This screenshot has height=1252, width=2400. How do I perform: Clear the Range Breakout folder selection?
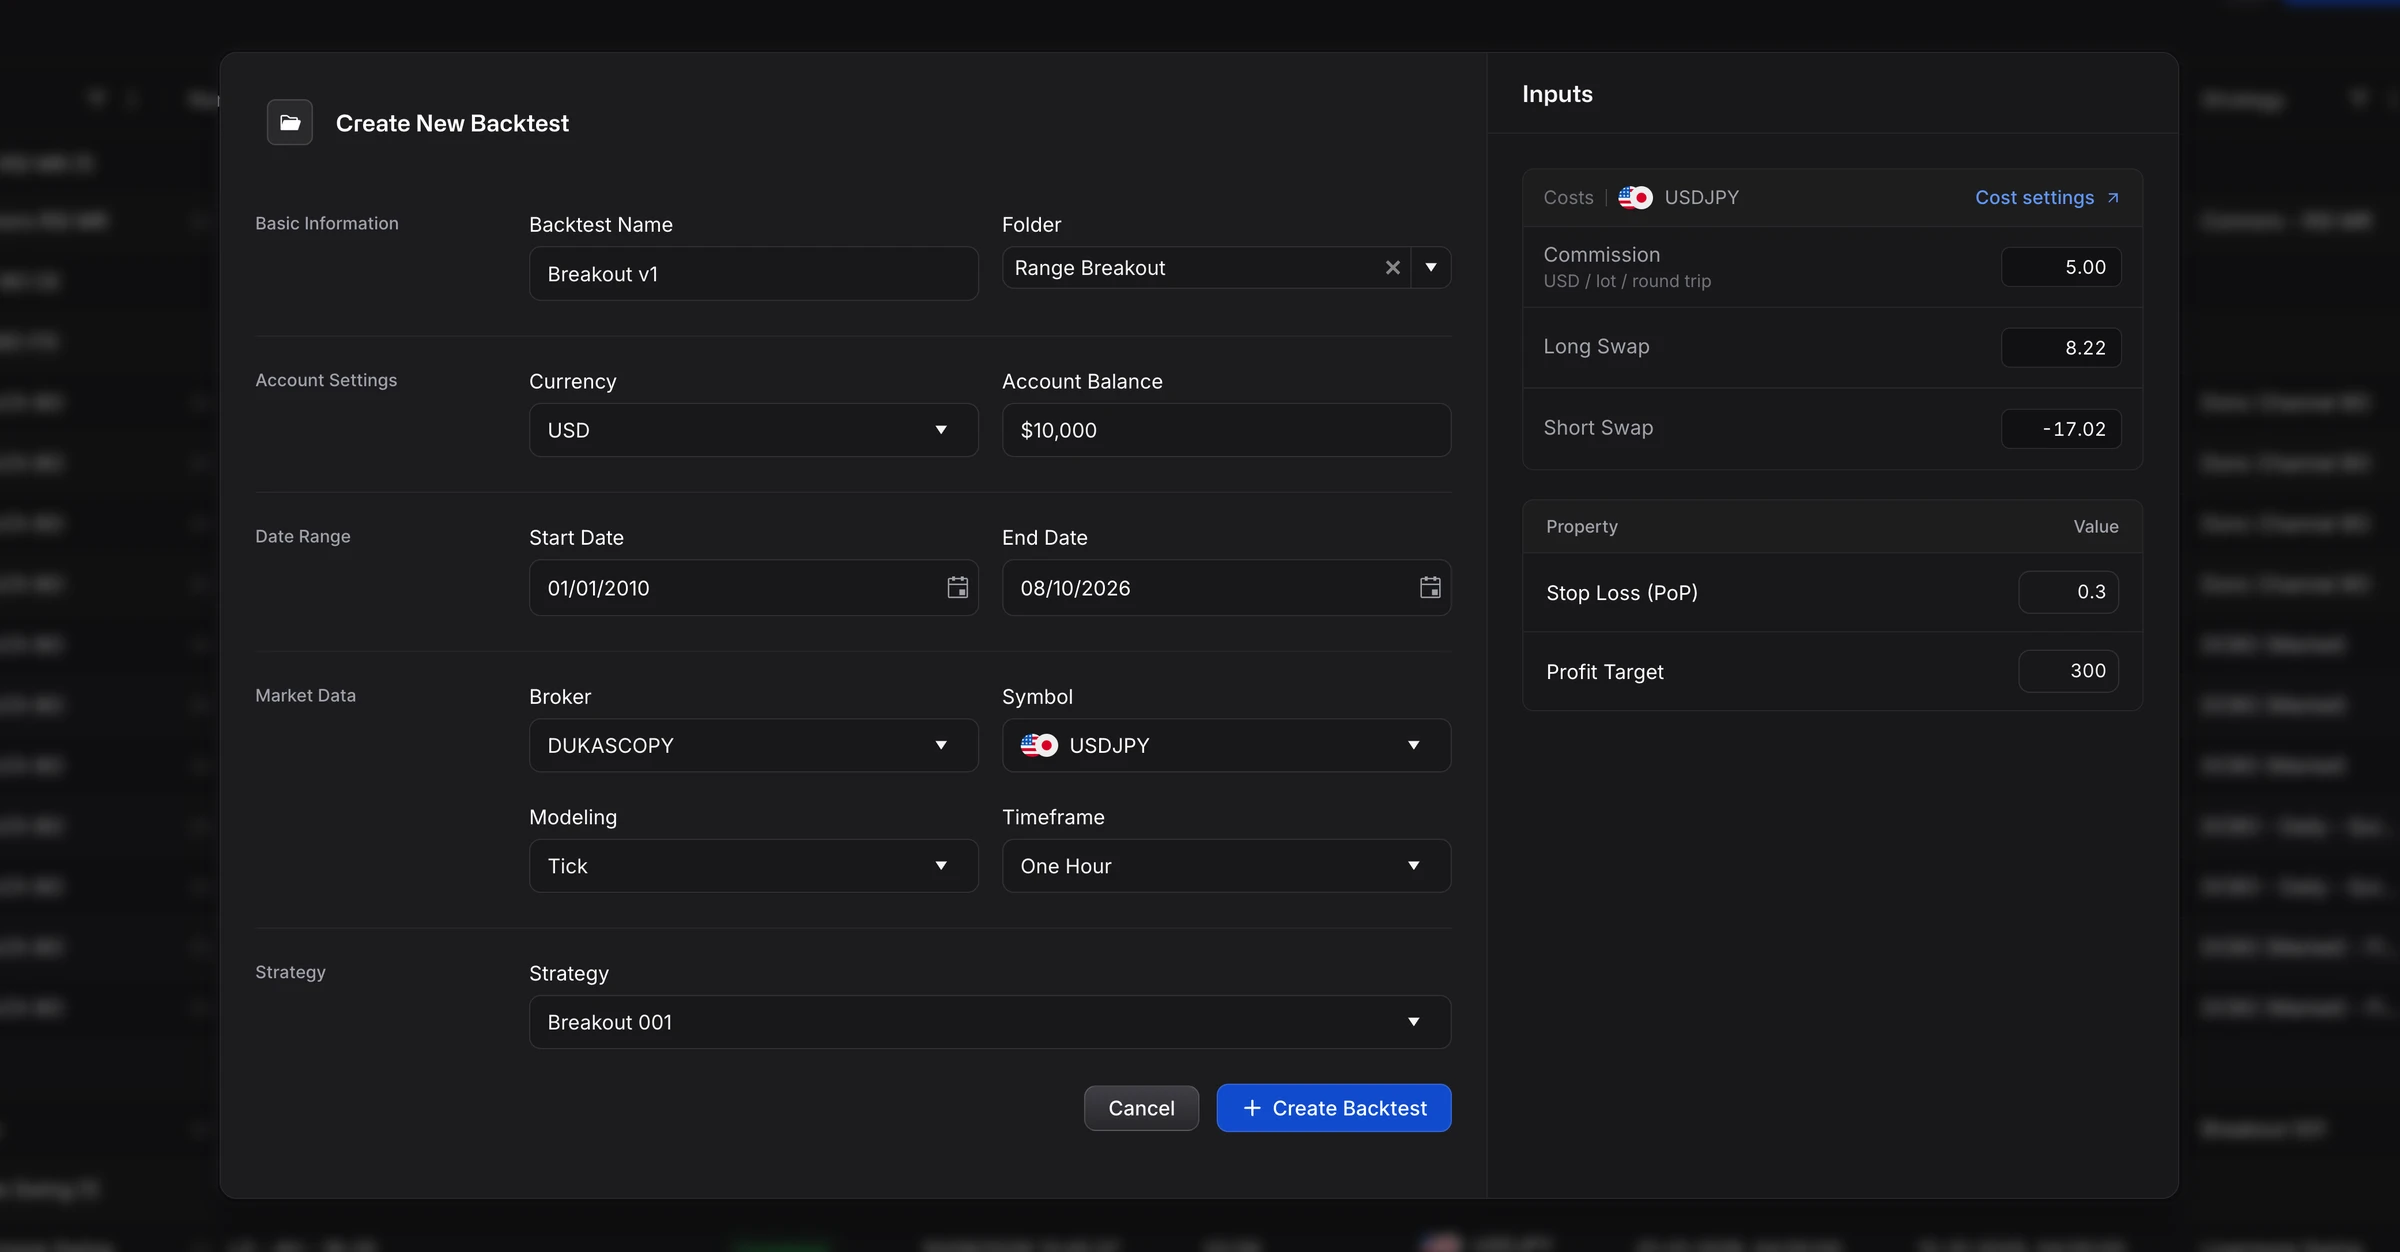[x=1392, y=267]
